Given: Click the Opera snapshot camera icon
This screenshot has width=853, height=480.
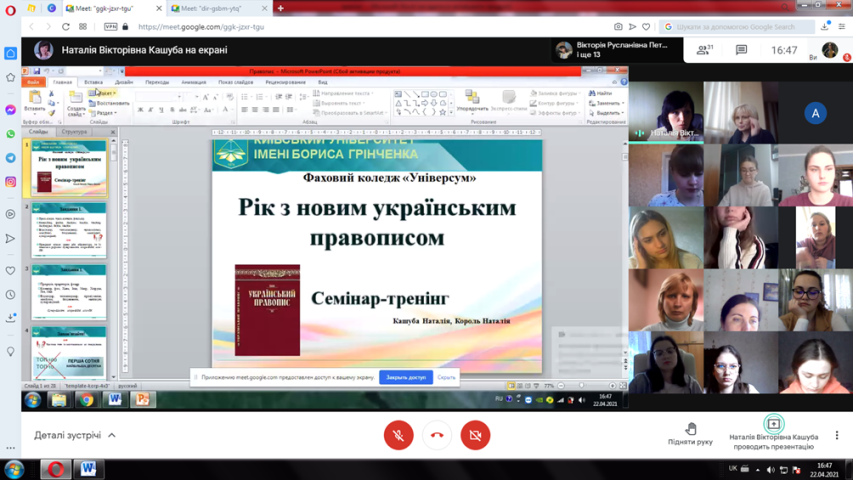Looking at the screenshot, I should (618, 27).
